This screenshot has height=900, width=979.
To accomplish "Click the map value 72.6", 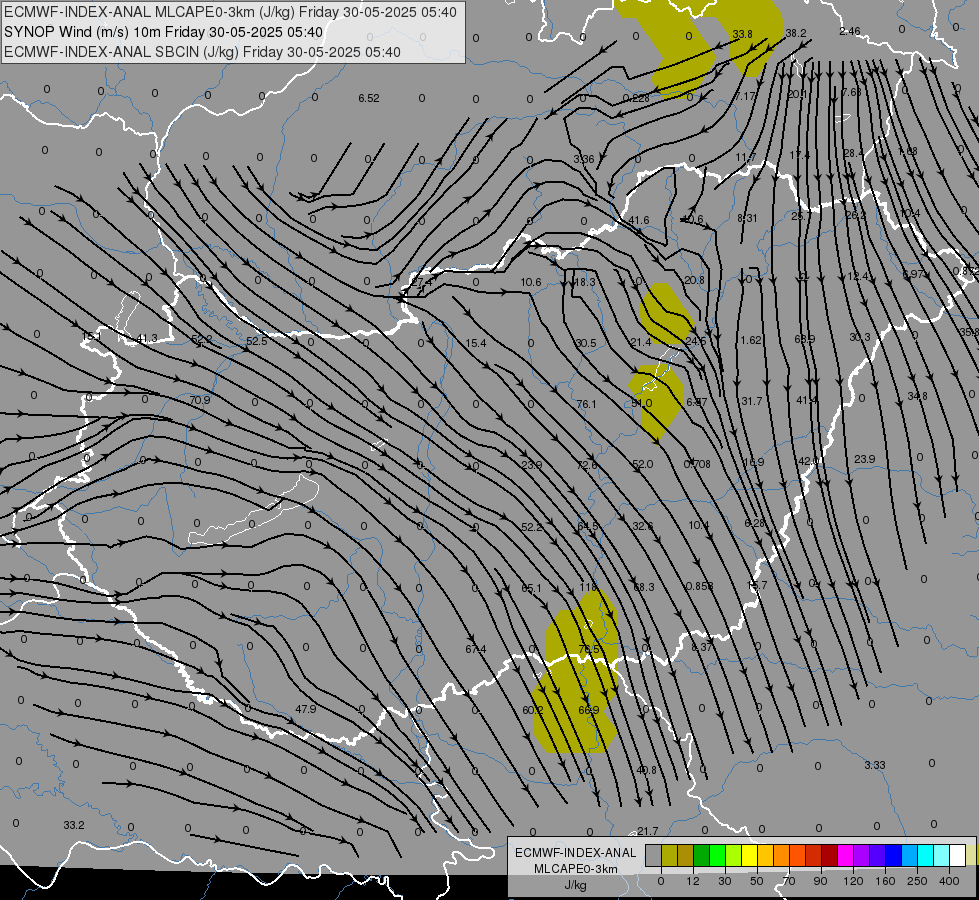I will click(x=587, y=465).
